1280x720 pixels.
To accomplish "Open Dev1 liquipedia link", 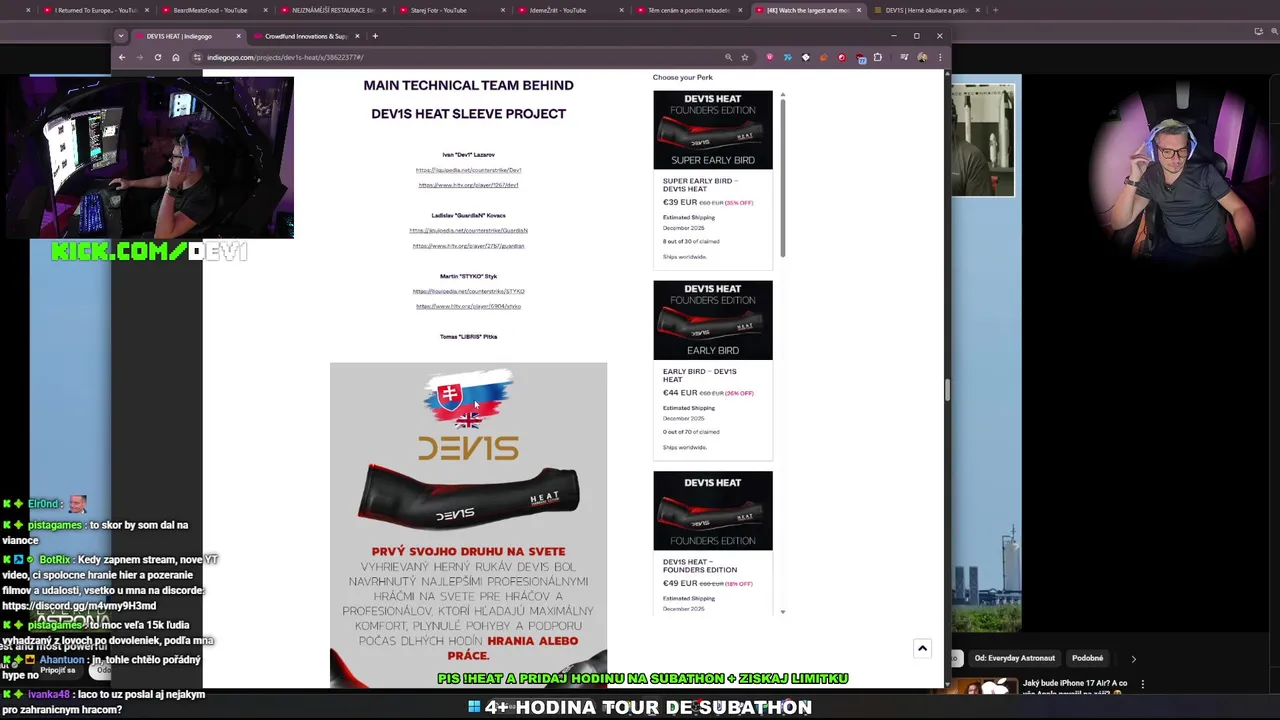I will pyautogui.click(x=468, y=170).
